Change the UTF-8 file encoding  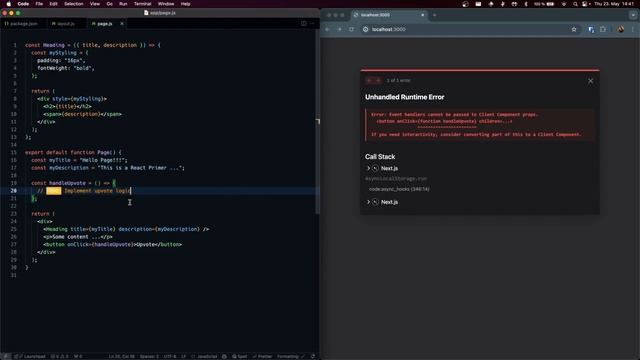(x=170, y=356)
